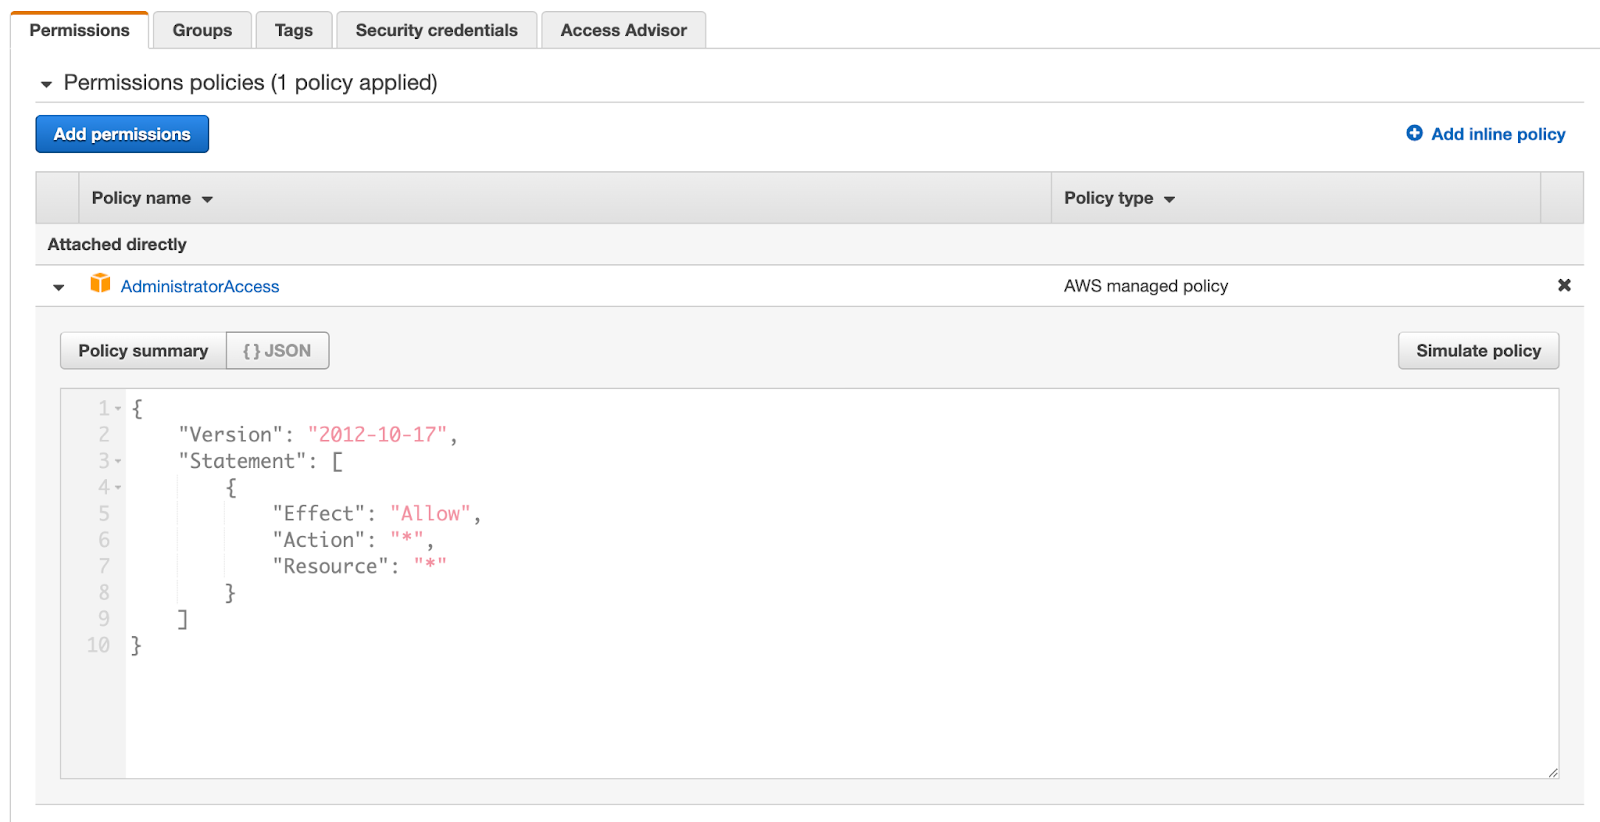The image size is (1600, 822).
Task: Fold the Statement array at line 3
Action: point(118,462)
